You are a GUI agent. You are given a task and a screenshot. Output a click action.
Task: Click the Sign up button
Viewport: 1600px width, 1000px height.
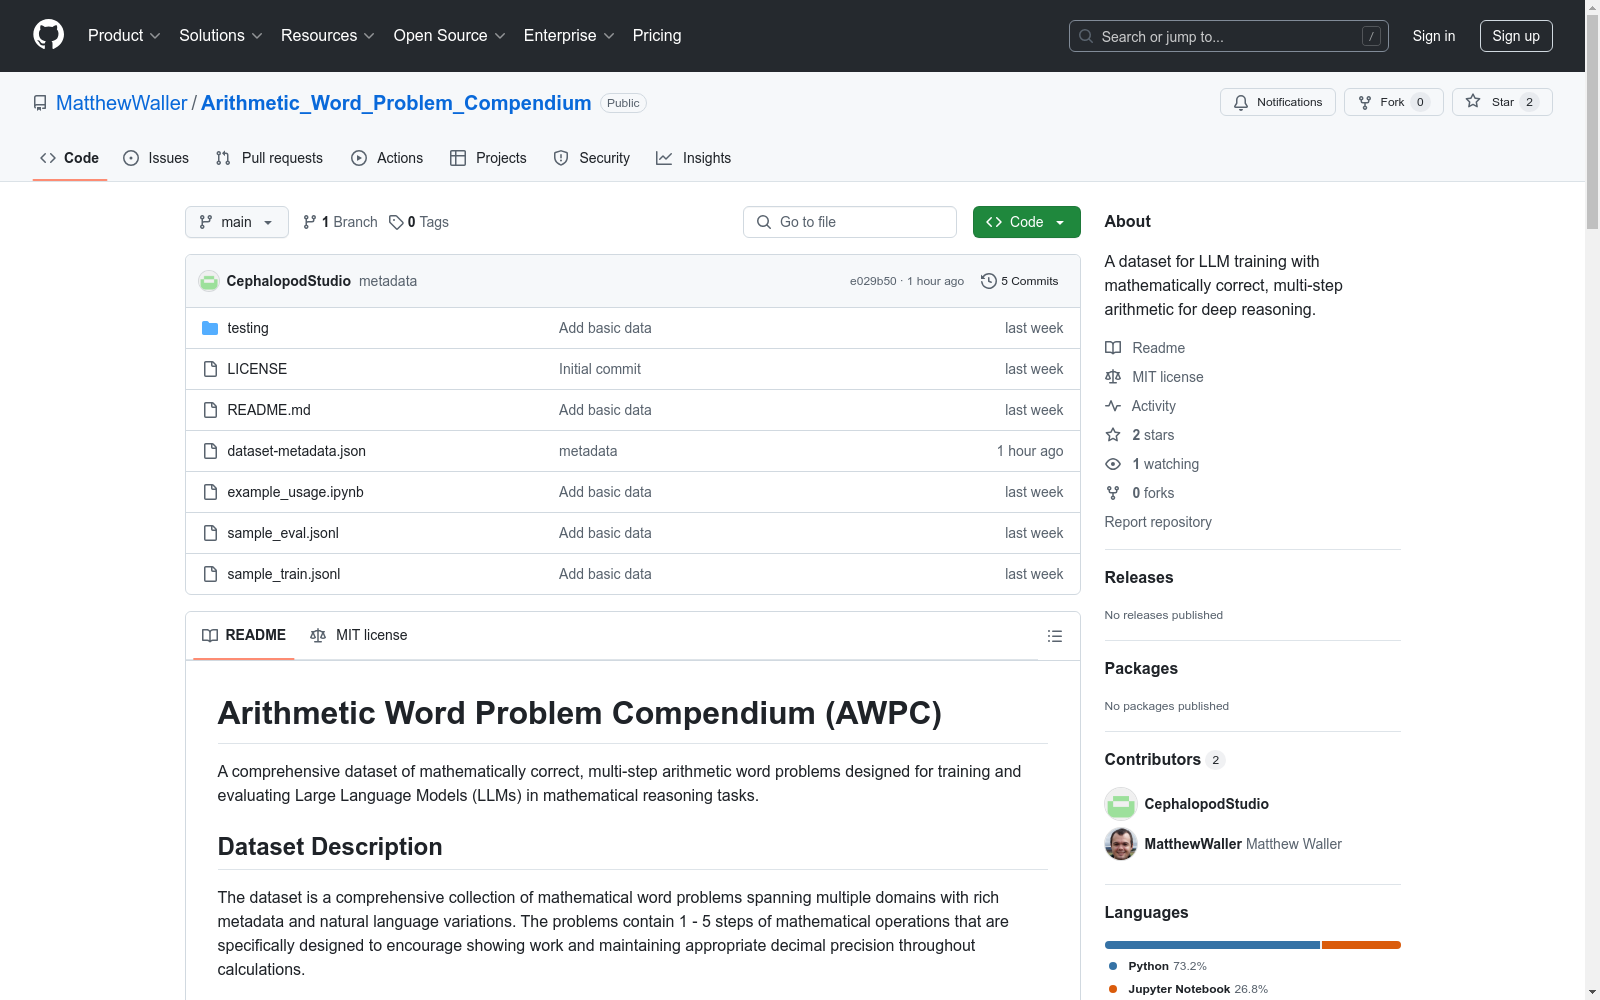click(1516, 36)
